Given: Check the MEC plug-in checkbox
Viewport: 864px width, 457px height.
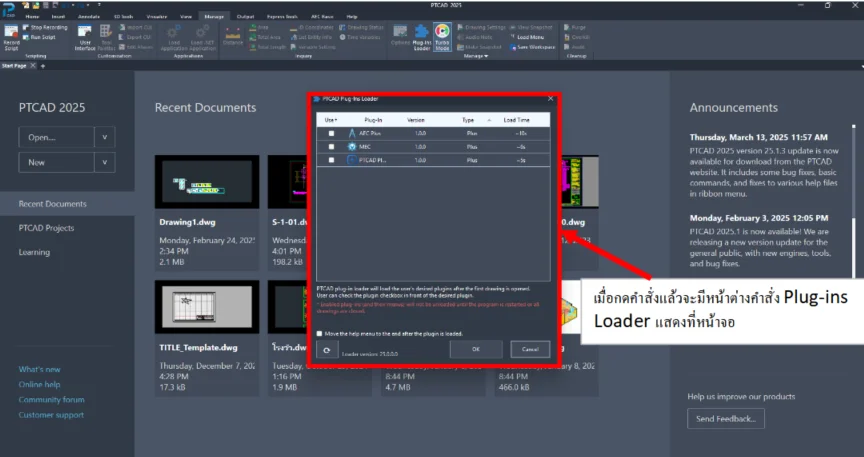Looking at the screenshot, I should pyautogui.click(x=331, y=147).
